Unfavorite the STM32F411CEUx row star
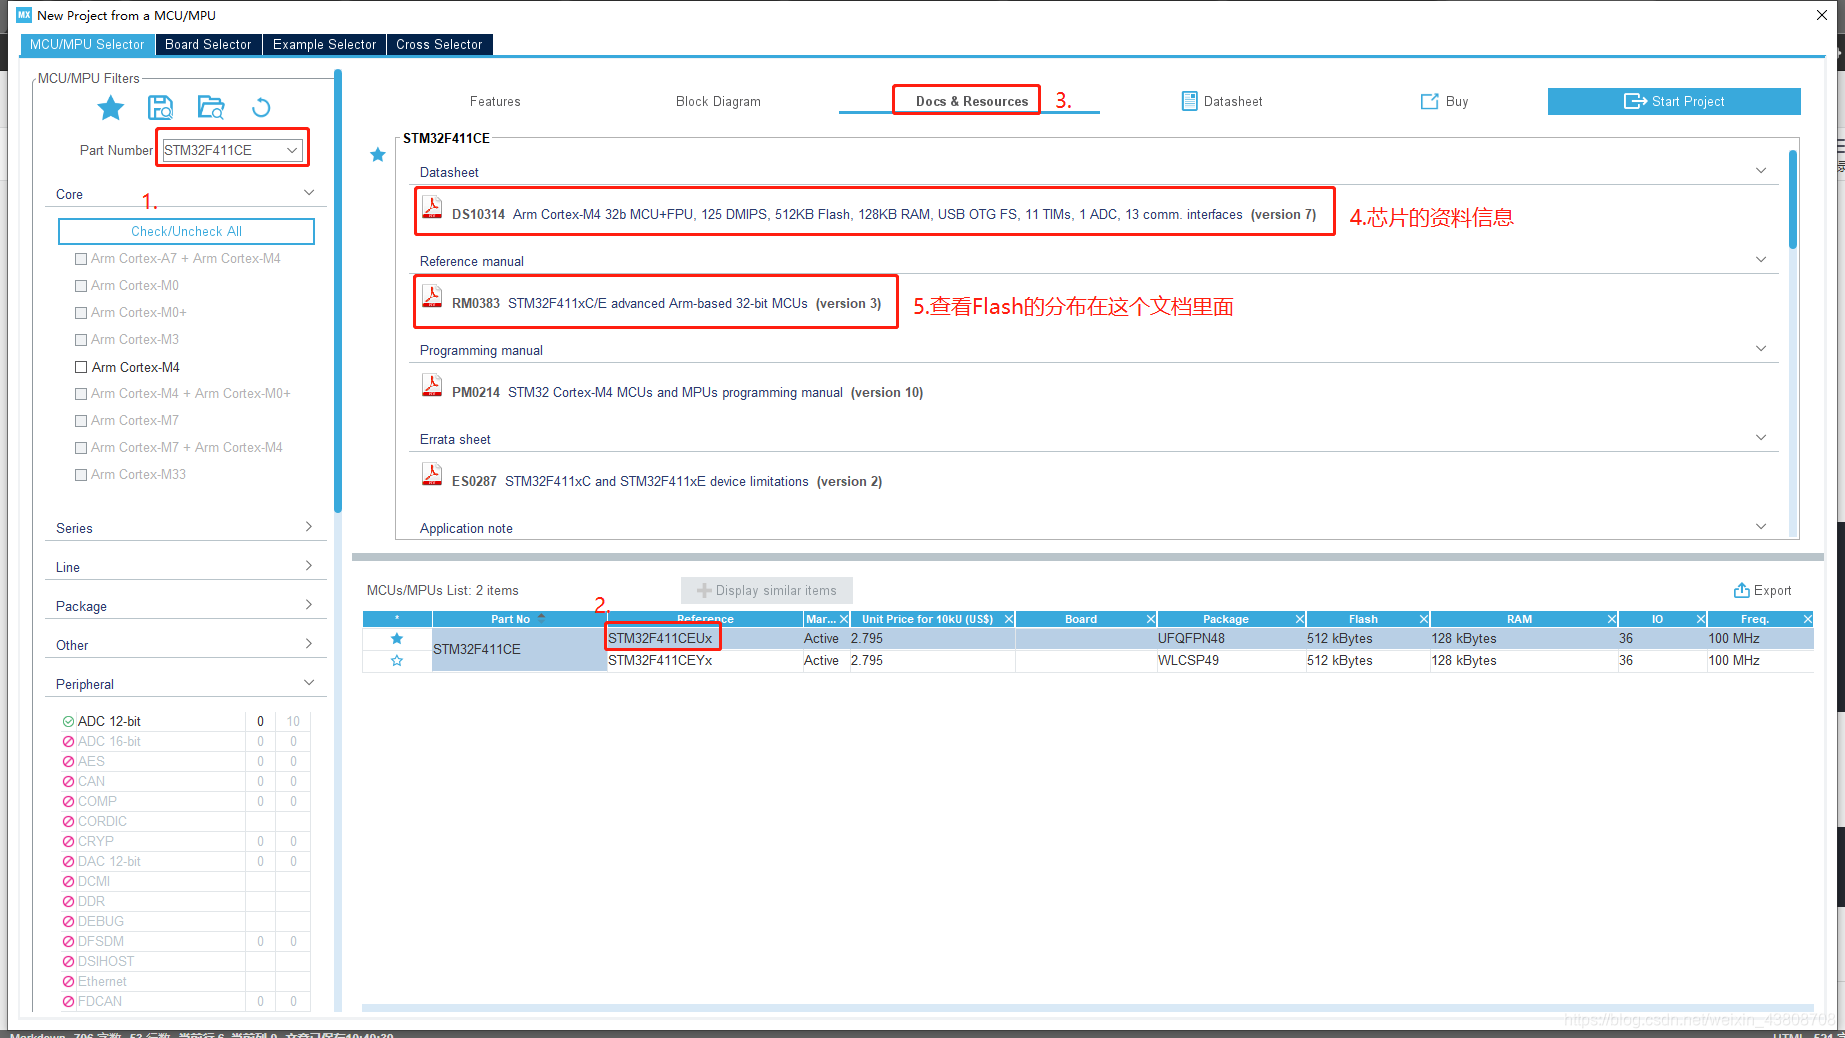The height and width of the screenshot is (1038, 1845). (397, 638)
